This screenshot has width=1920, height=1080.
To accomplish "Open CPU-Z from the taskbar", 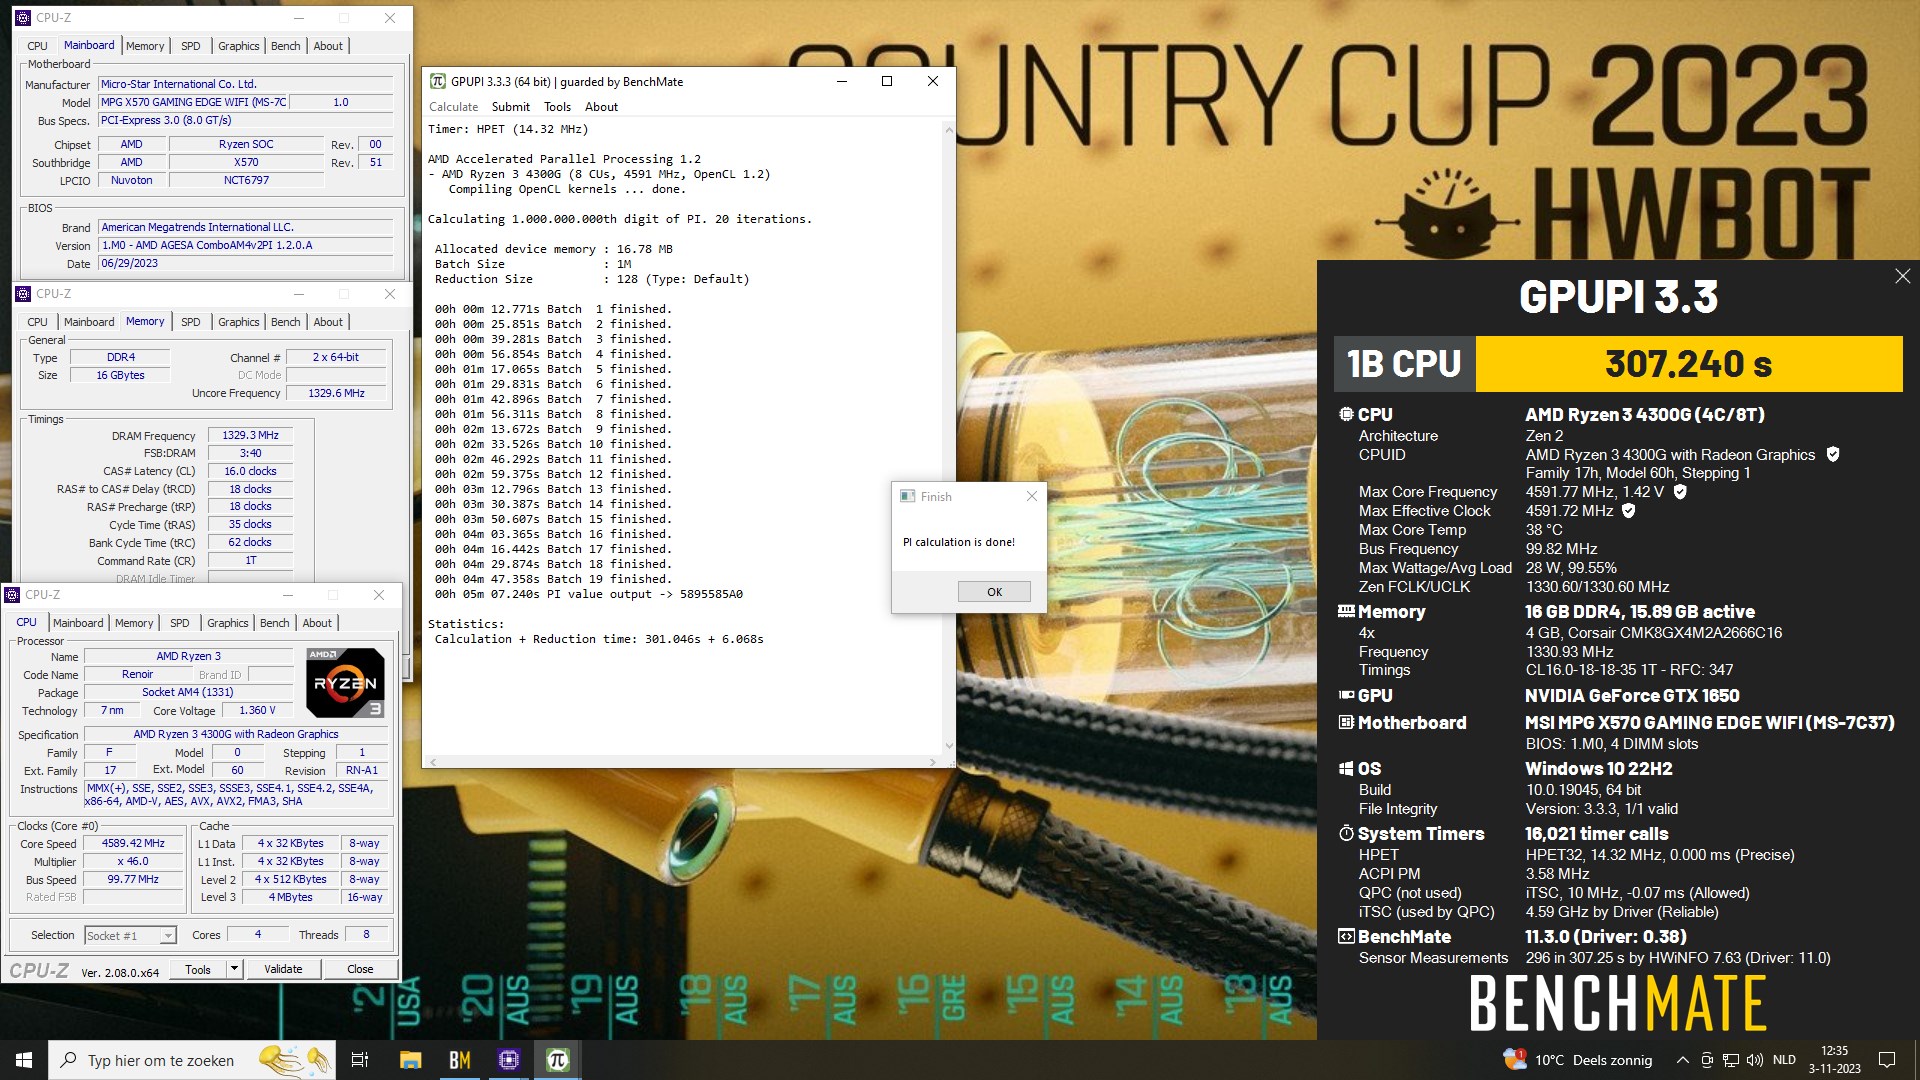I will tap(509, 1060).
